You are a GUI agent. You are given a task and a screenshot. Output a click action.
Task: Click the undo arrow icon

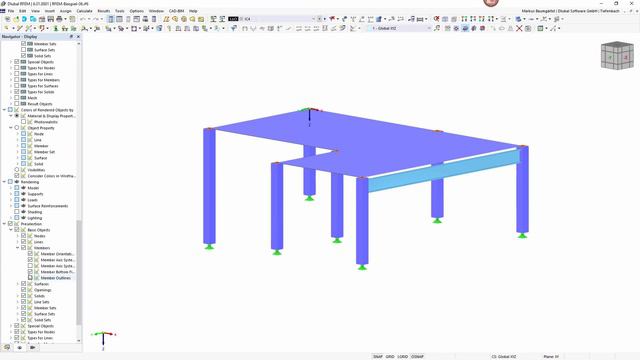pos(83,19)
